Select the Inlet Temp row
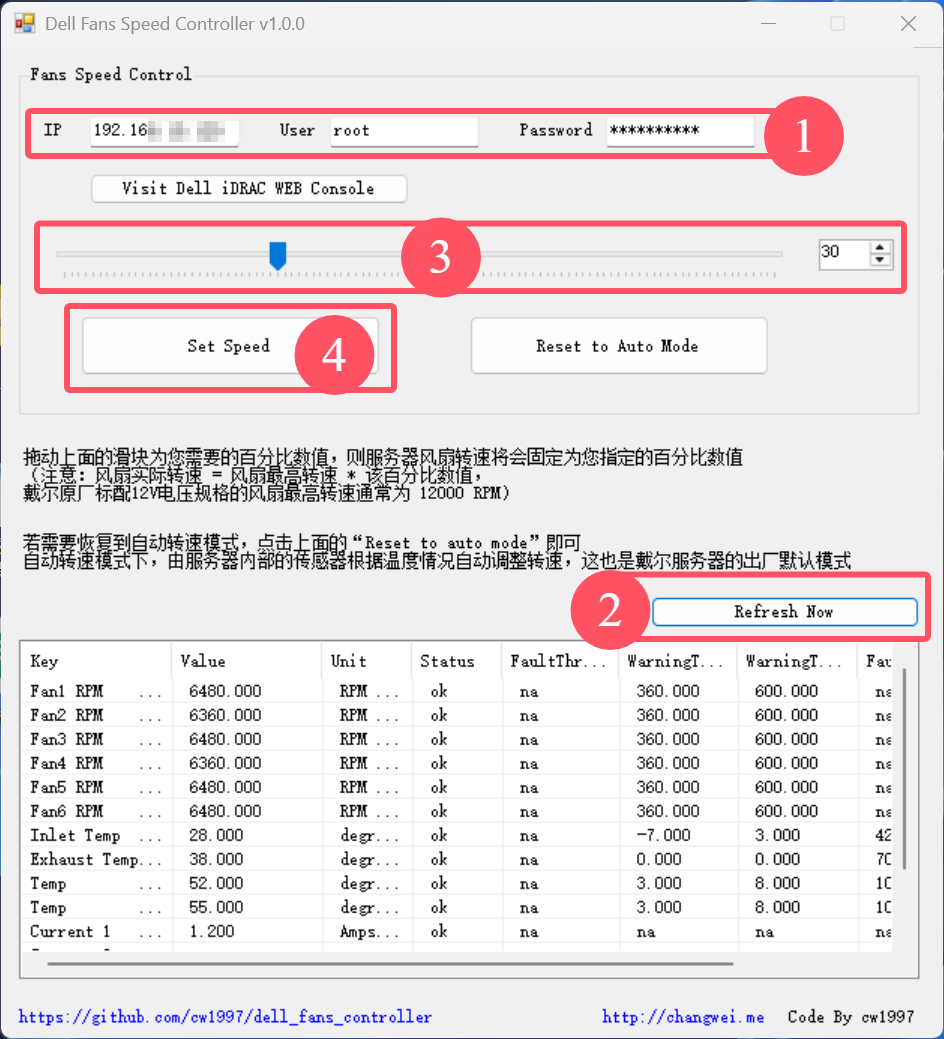Screen dimensions: 944x1039 (456, 835)
